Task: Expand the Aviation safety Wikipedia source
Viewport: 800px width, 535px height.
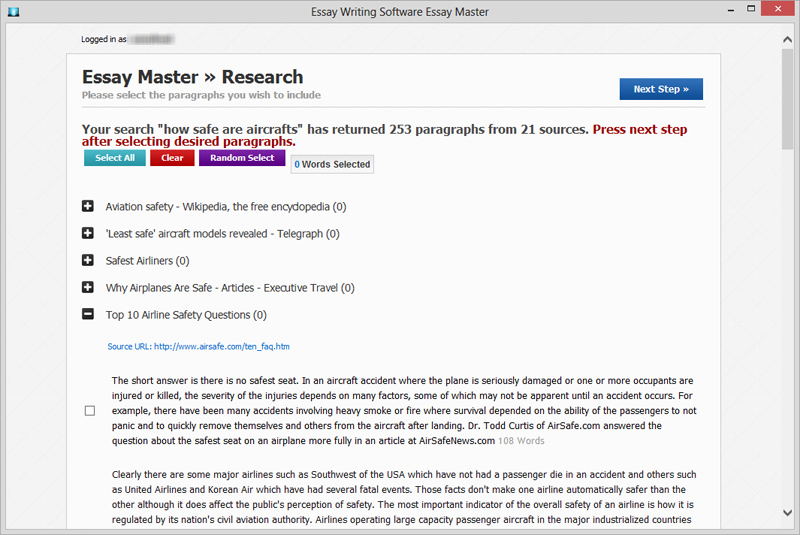Action: point(88,206)
